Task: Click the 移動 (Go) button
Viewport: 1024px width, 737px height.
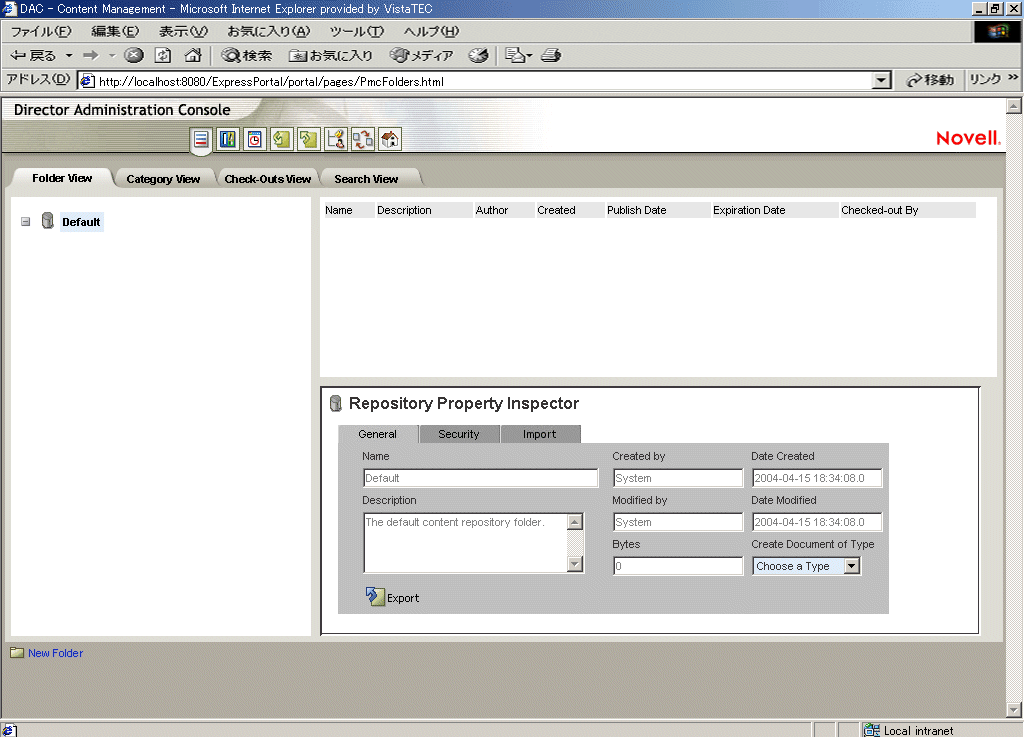Action: [930, 80]
